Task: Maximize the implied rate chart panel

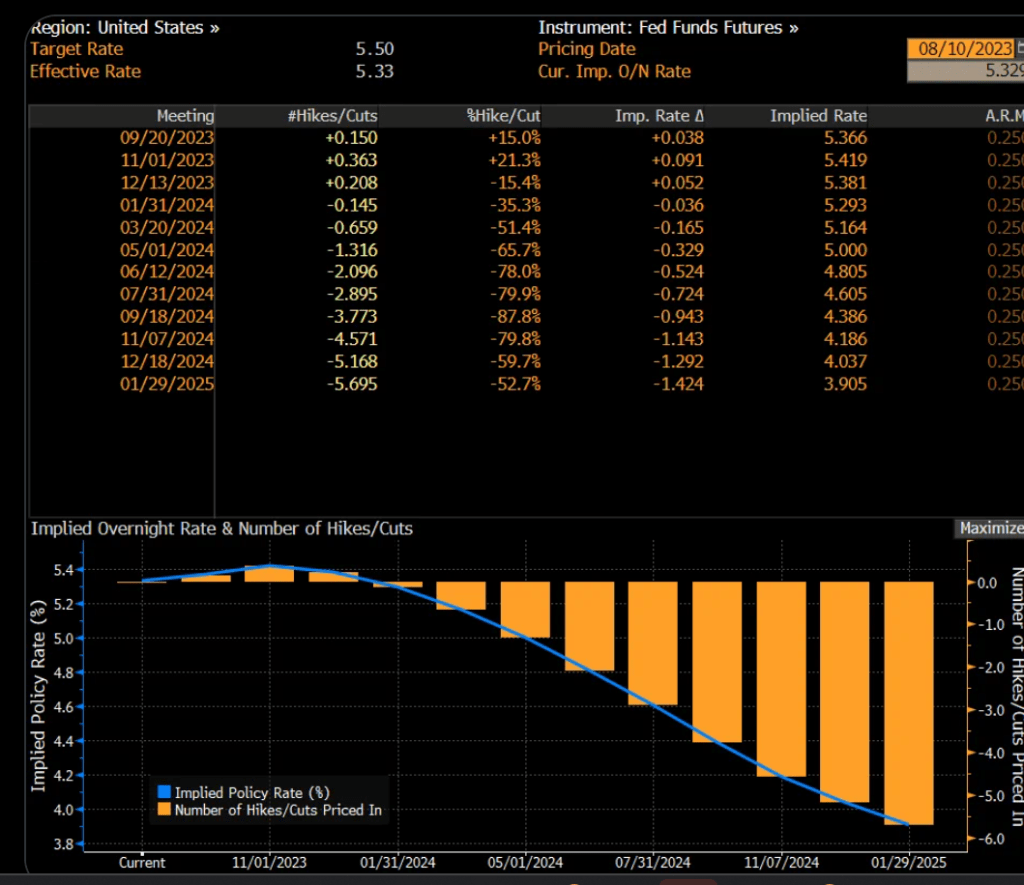Action: click(990, 529)
